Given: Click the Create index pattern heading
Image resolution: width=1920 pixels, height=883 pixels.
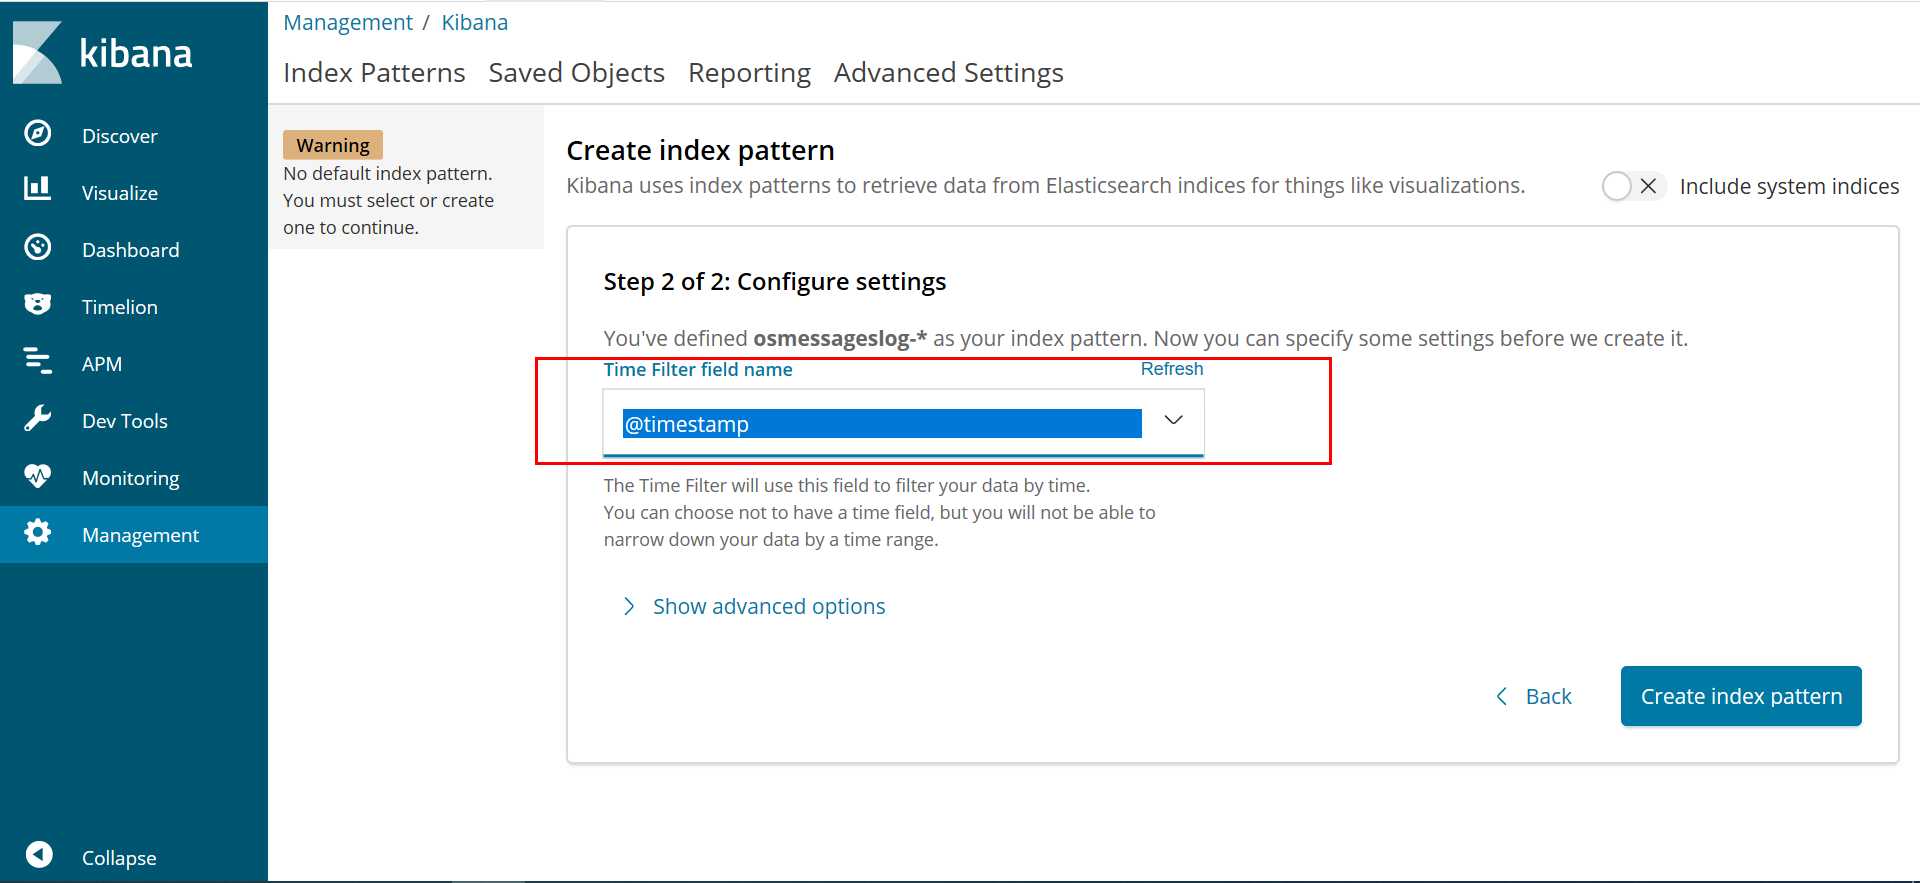Looking at the screenshot, I should (x=700, y=150).
